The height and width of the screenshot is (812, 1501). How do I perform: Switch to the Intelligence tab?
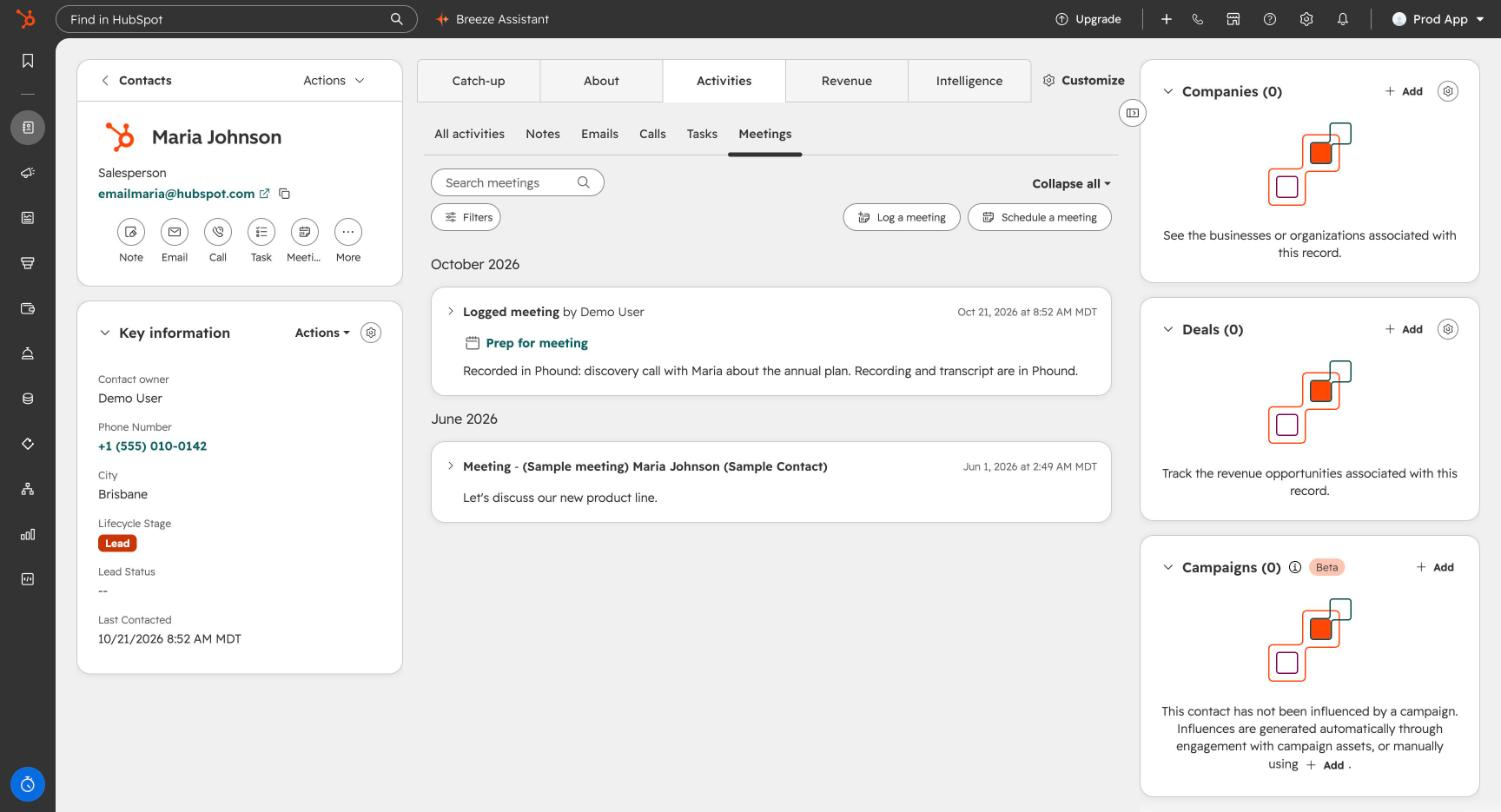pos(969,81)
